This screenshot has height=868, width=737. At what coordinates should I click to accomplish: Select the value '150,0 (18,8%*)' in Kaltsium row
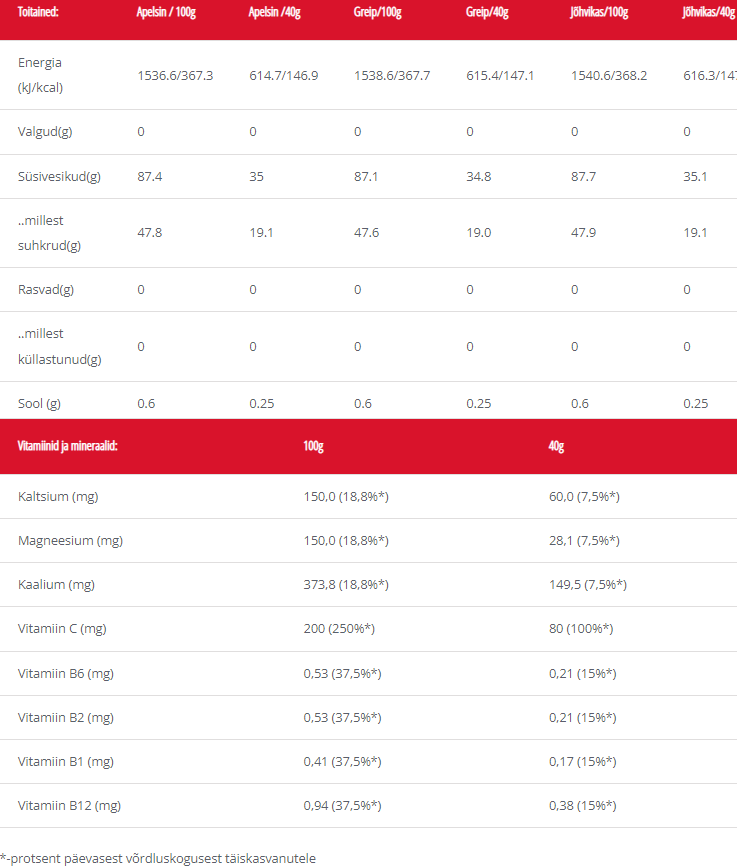pos(346,497)
